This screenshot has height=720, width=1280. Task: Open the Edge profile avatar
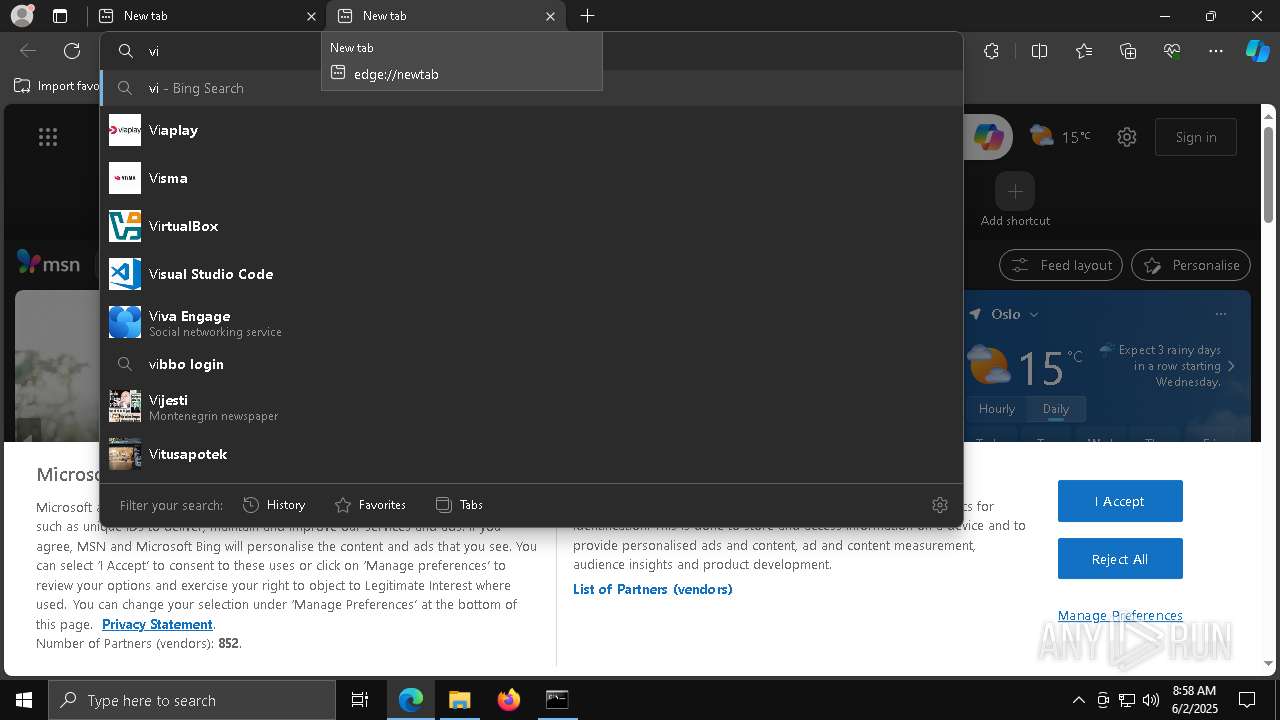click(21, 16)
